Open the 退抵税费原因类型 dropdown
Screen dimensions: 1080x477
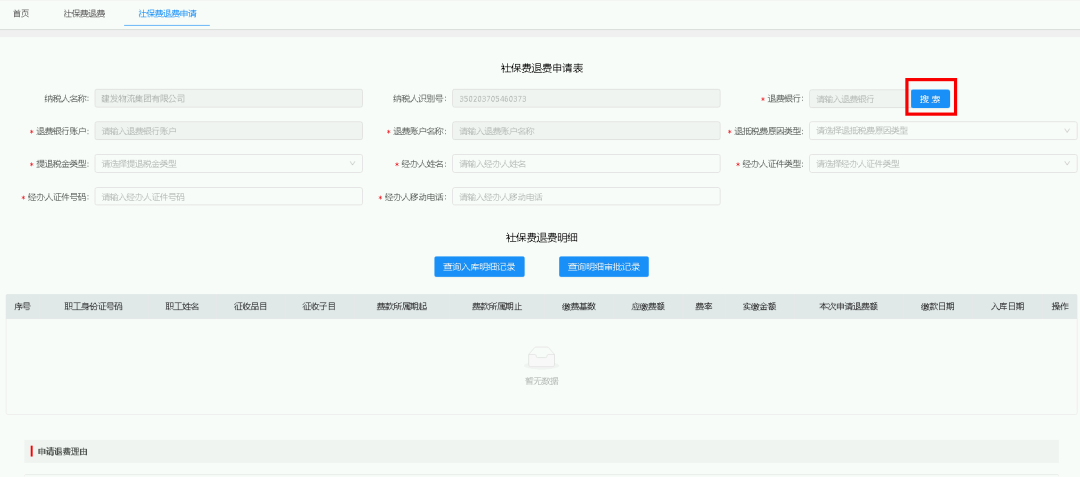(943, 131)
